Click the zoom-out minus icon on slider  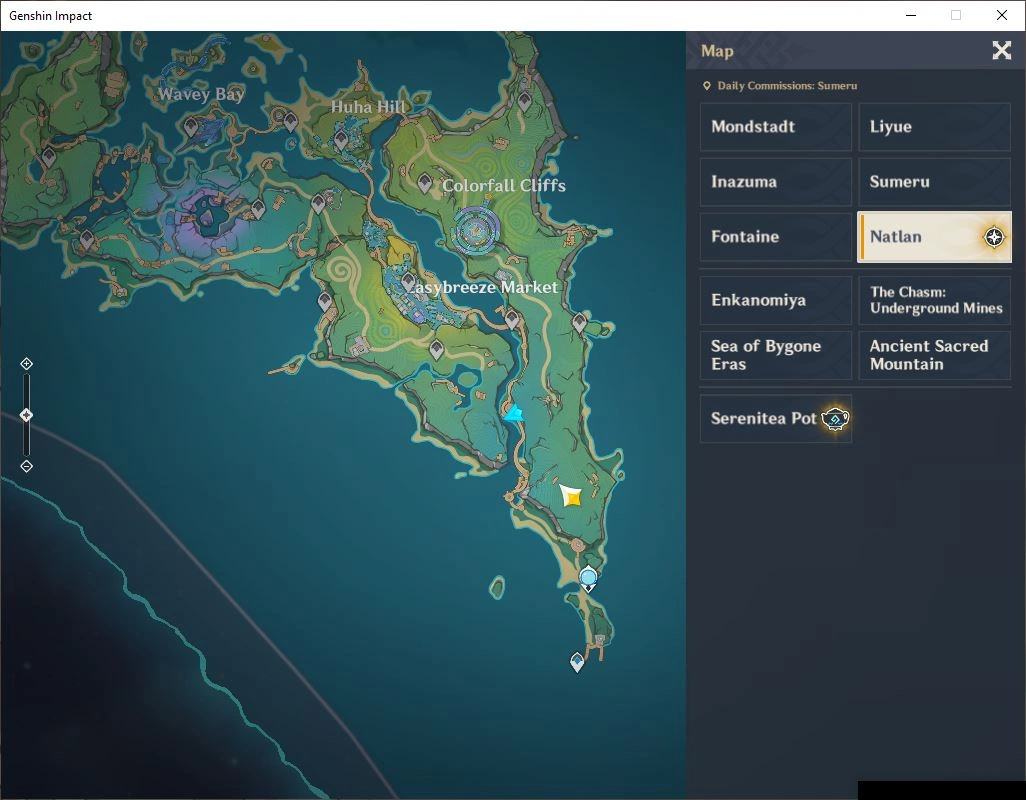pyautogui.click(x=26, y=466)
